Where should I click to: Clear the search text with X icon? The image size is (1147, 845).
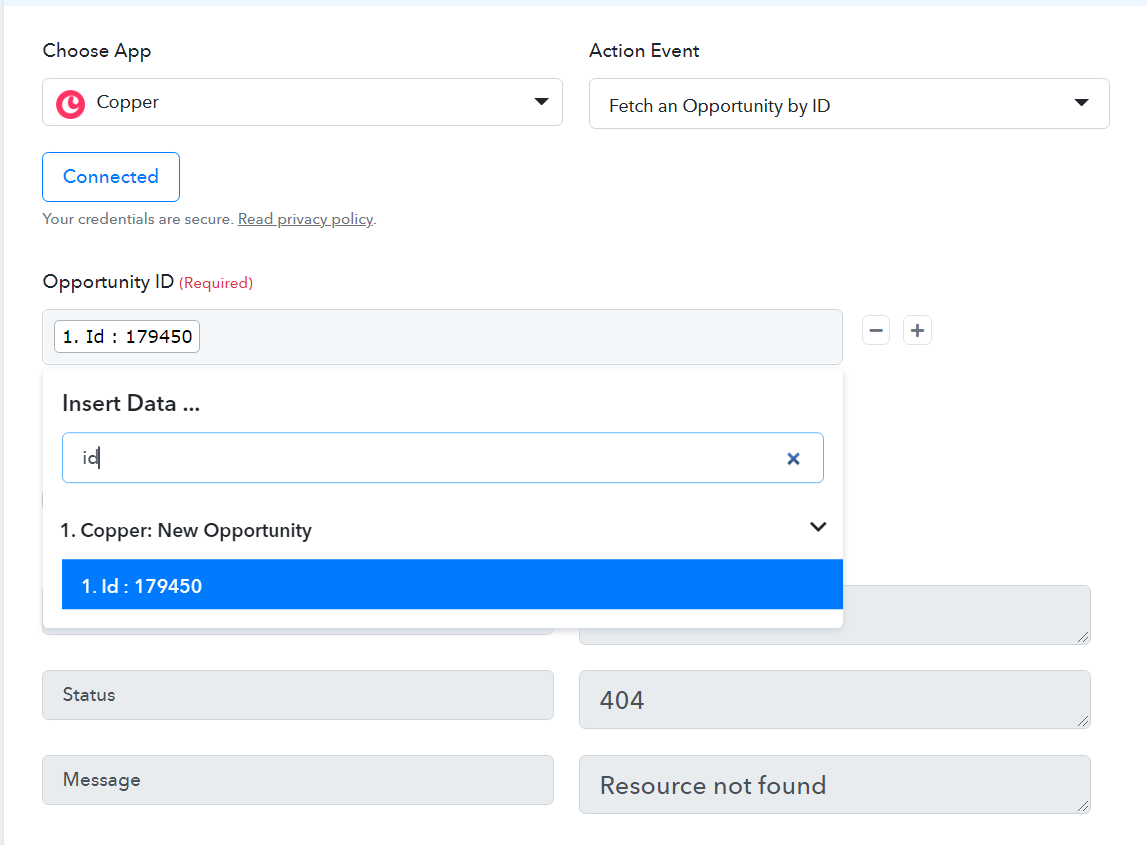click(793, 459)
